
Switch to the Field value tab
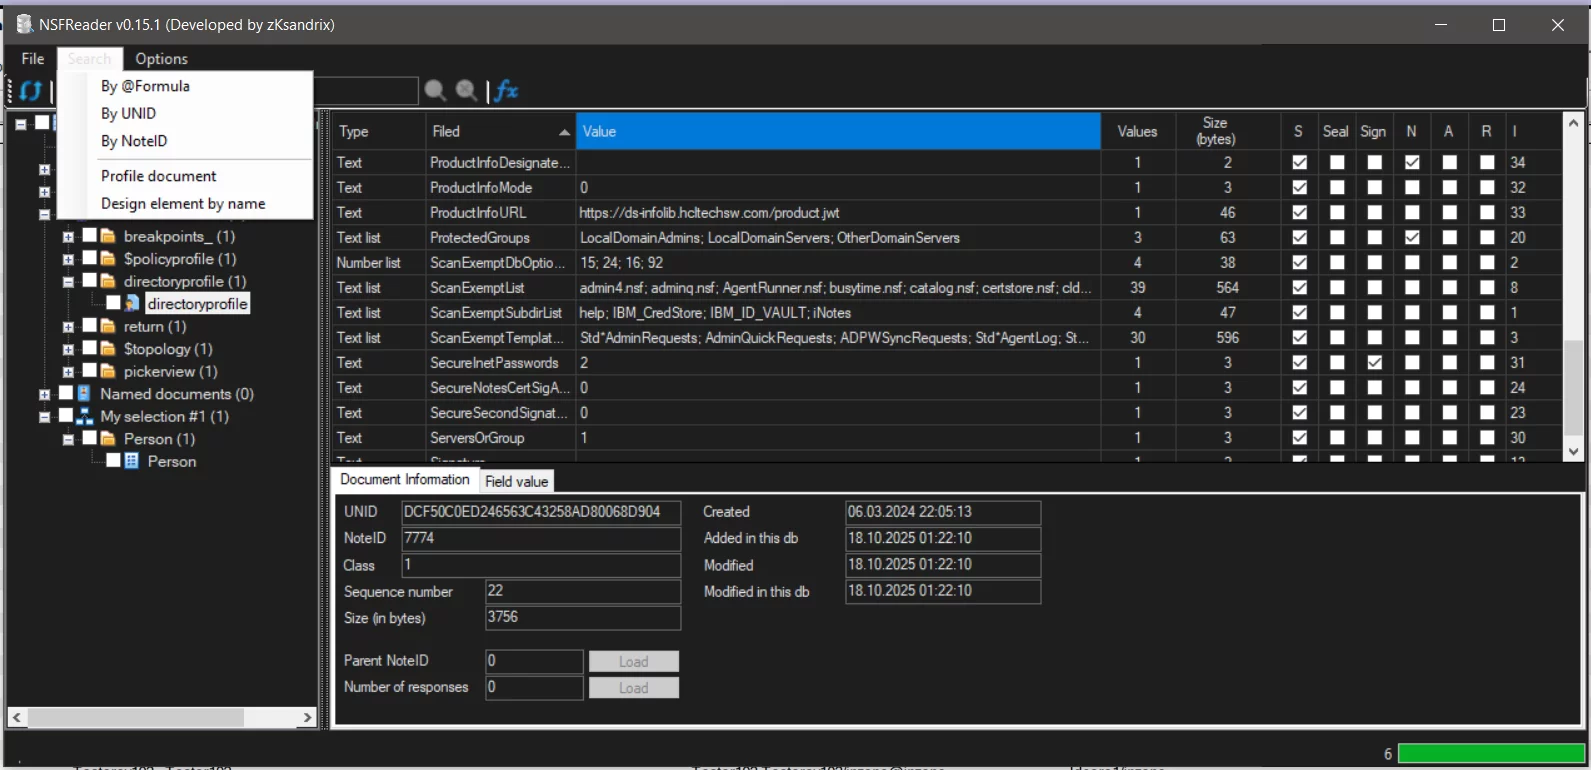tap(516, 481)
